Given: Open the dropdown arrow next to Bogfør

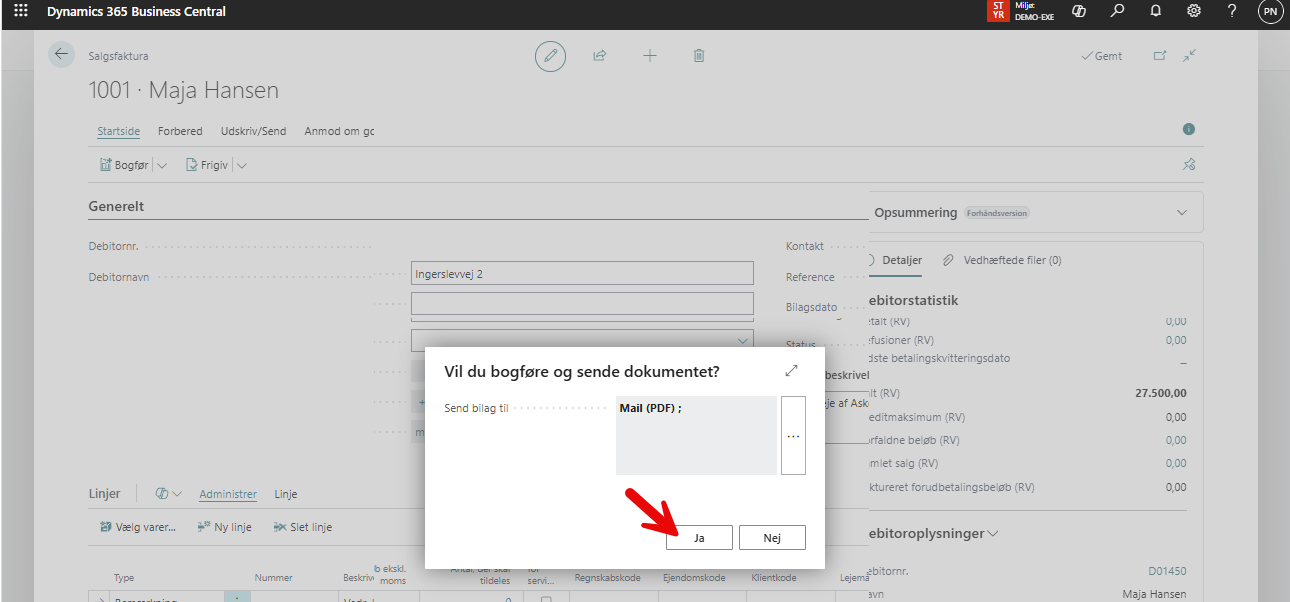Looking at the screenshot, I should 162,165.
